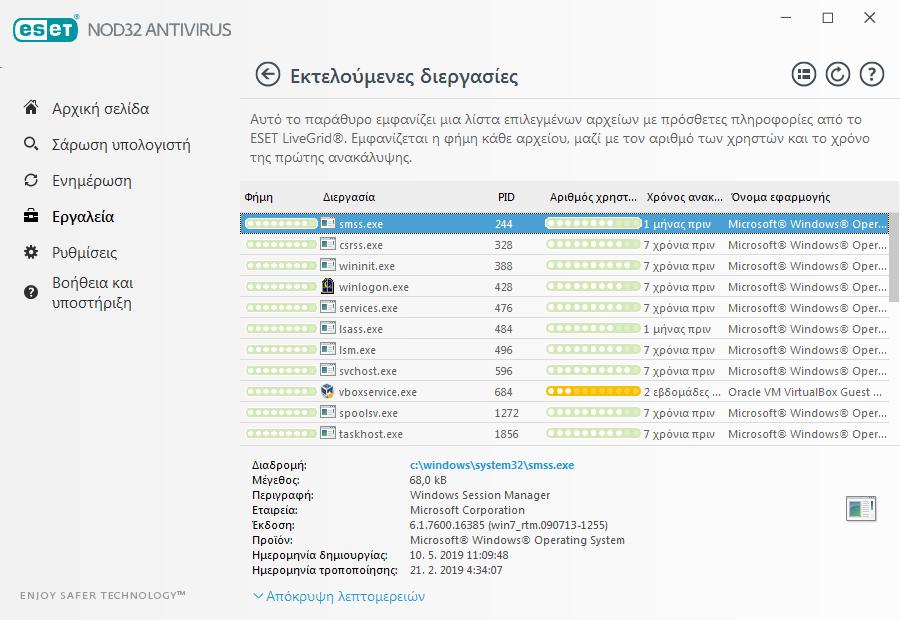This screenshot has width=900, height=620.
Task: Open help with the question mark icon
Action: pos(871,75)
